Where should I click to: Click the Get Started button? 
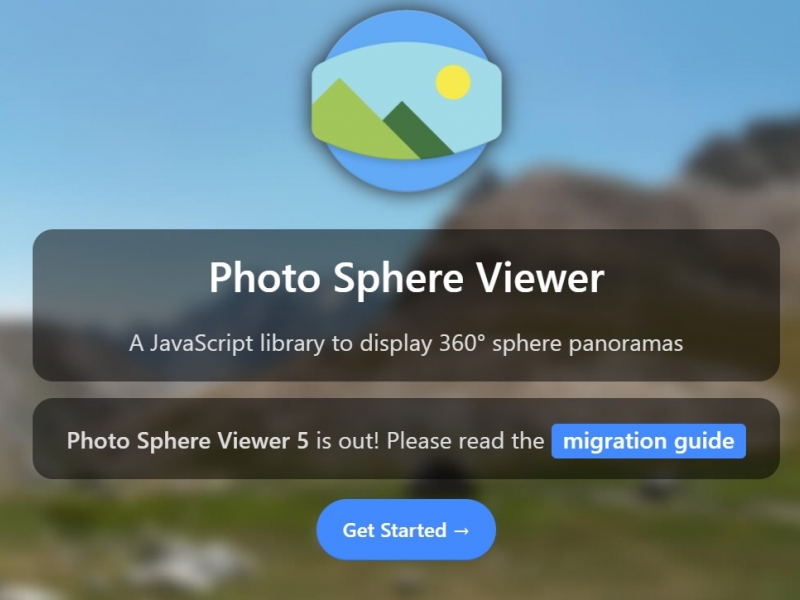point(406,530)
